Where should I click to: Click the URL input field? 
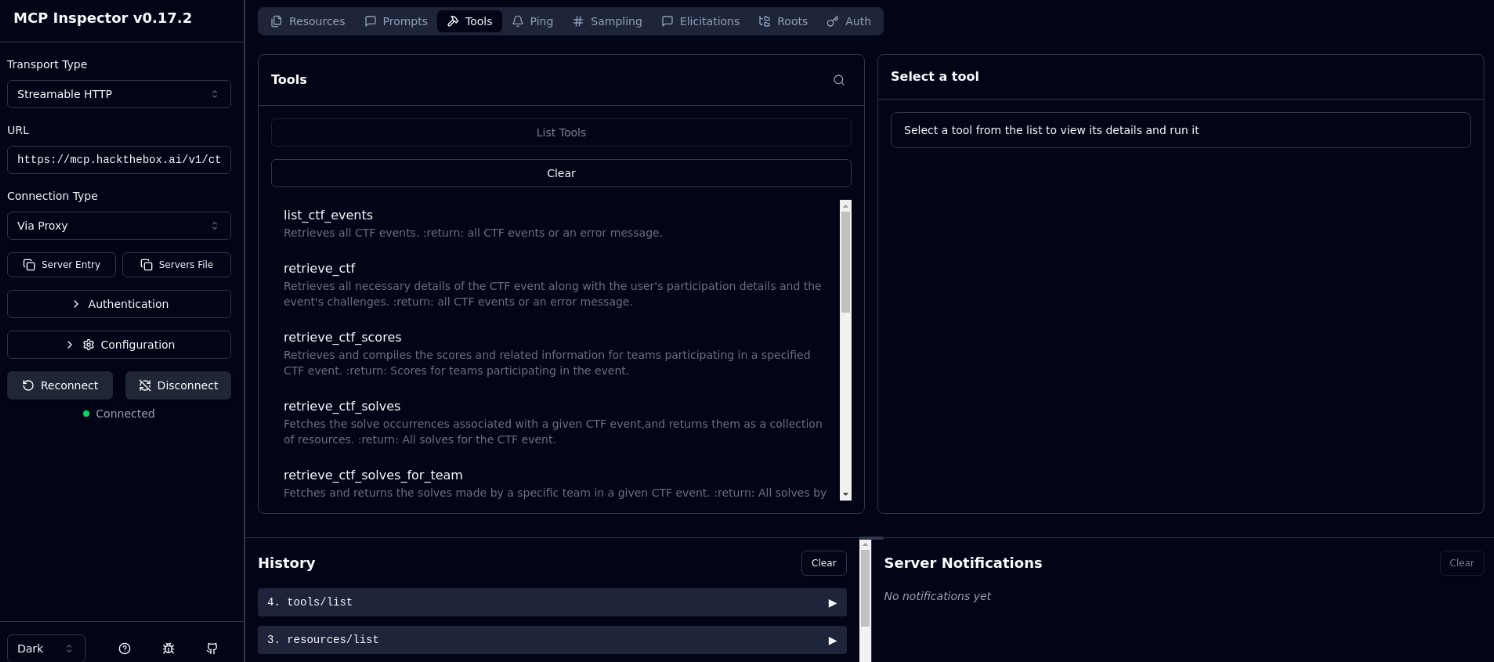[119, 160]
